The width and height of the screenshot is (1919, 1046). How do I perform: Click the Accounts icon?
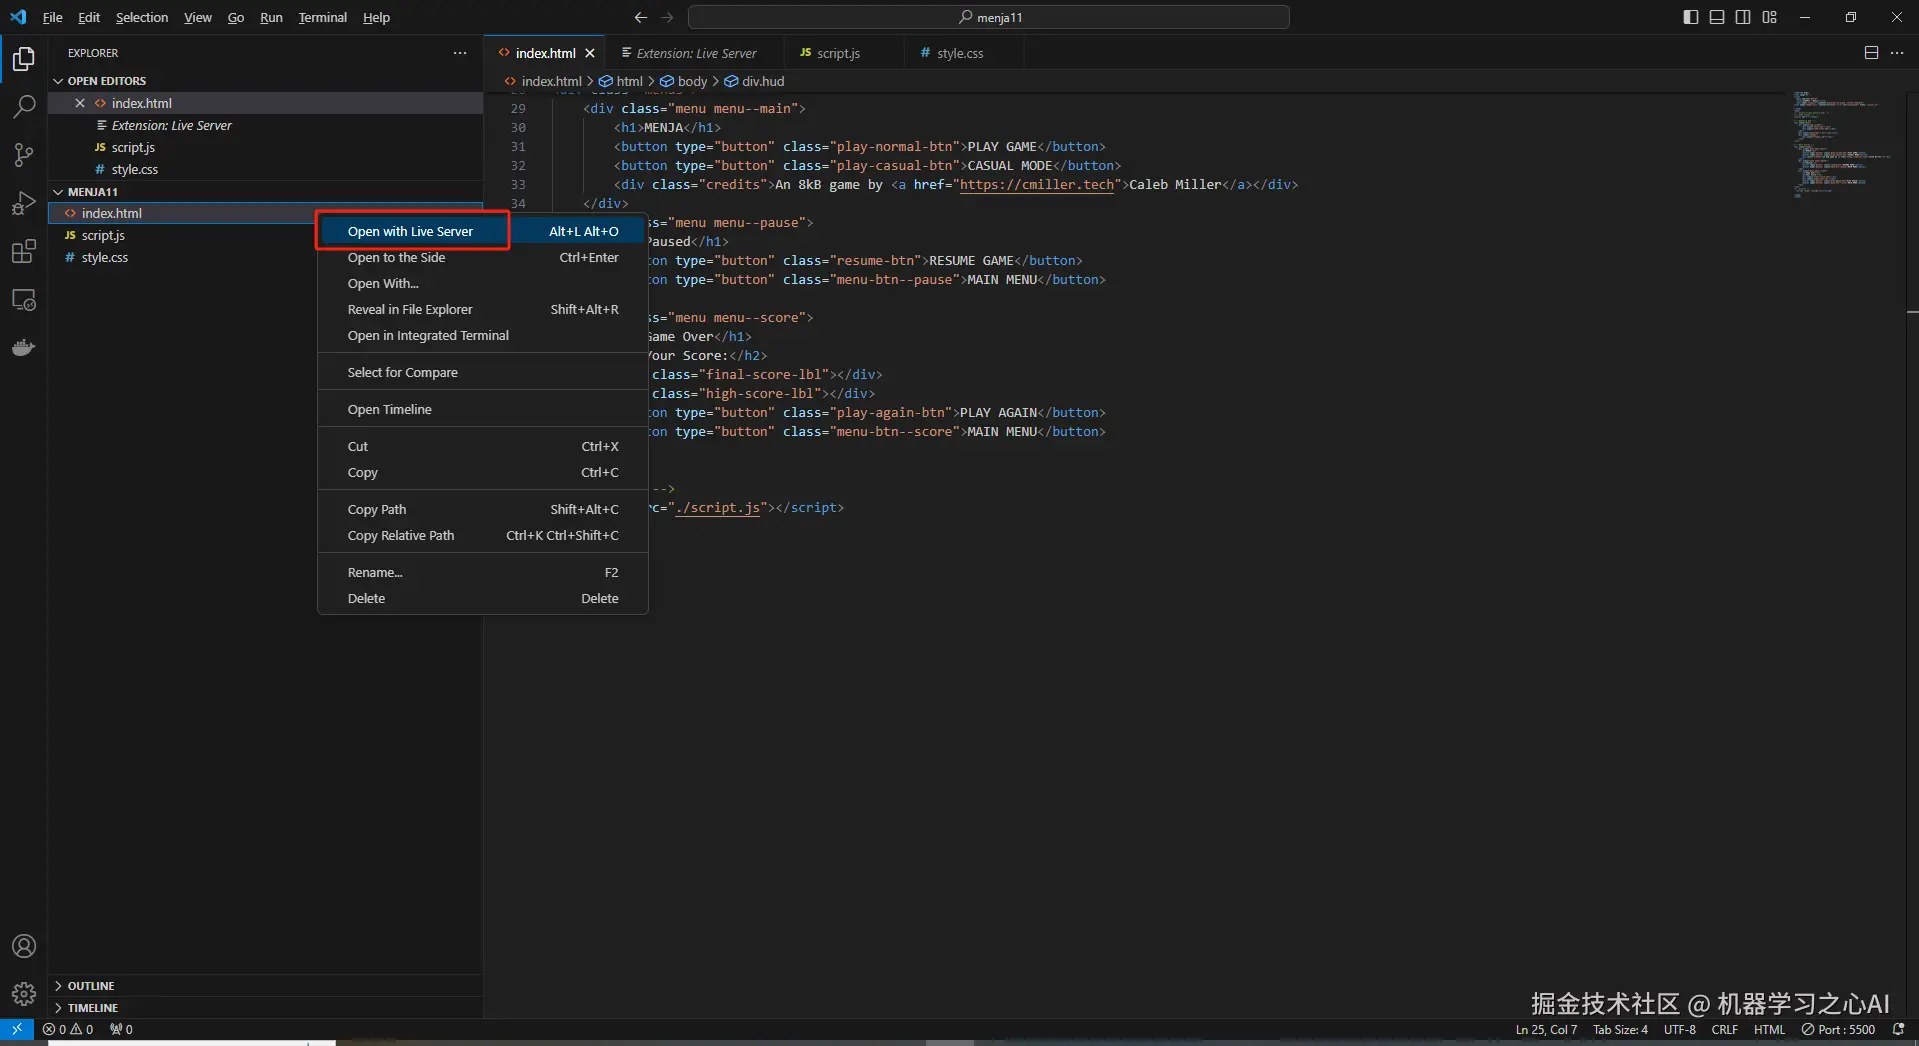[x=24, y=946]
